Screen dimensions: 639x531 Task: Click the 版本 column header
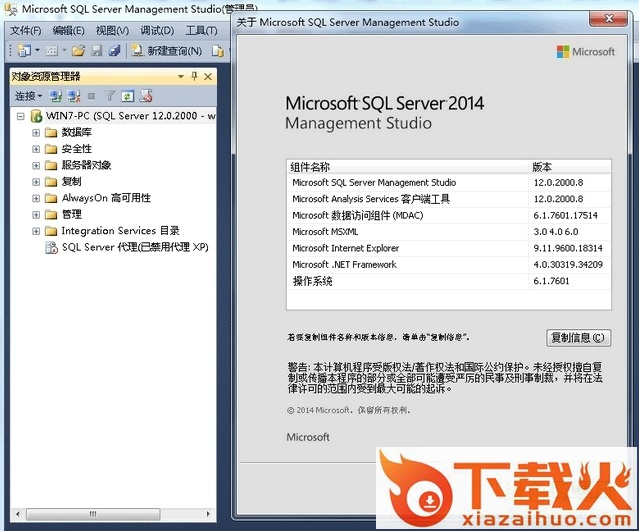click(x=570, y=167)
